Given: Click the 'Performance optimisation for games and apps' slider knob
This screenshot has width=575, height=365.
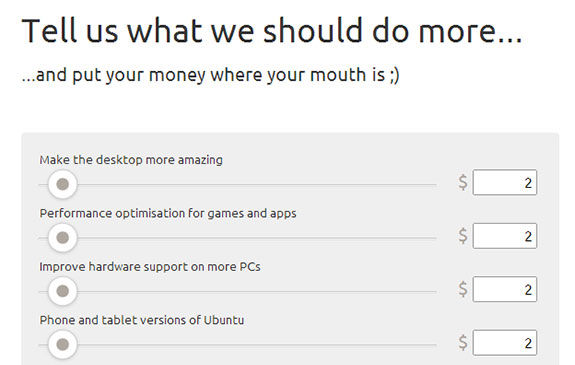Looking at the screenshot, I should pyautogui.click(x=63, y=238).
